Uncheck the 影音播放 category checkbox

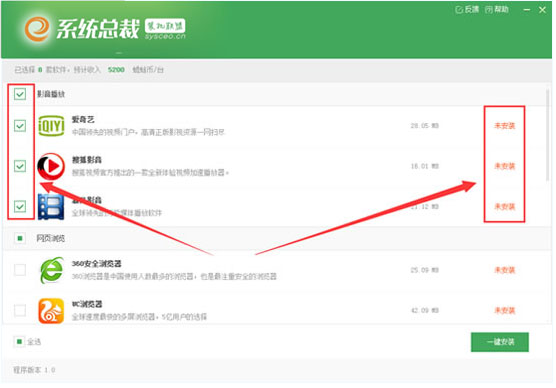(x=20, y=94)
